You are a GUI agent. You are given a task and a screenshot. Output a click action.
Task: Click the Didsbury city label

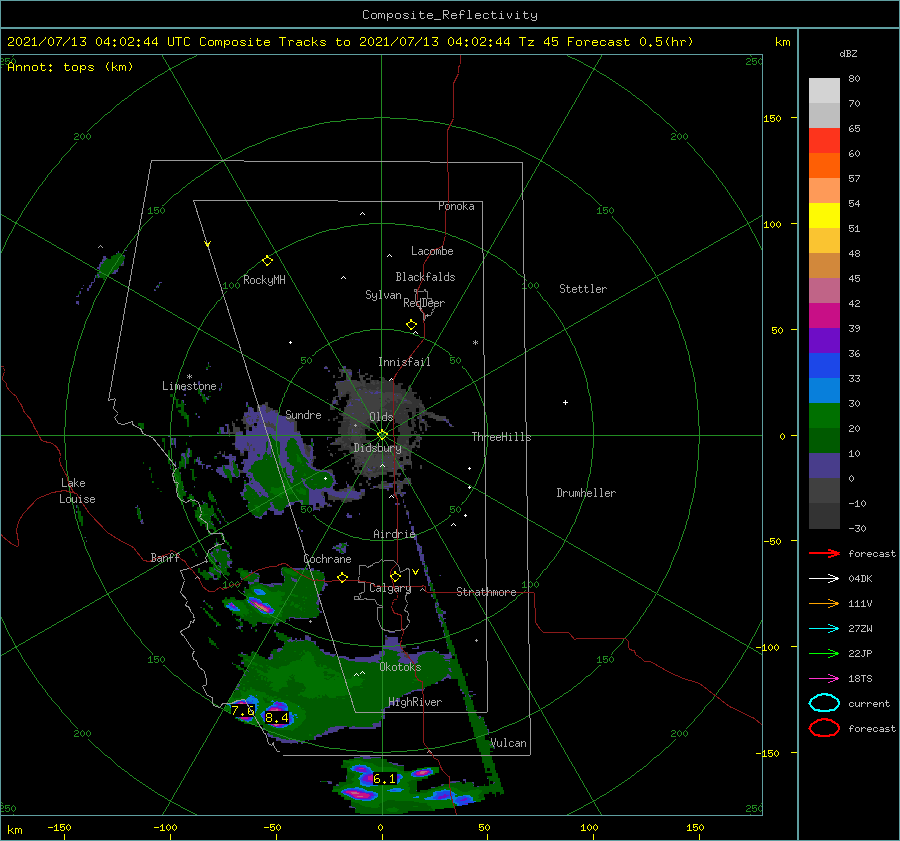coord(377,448)
